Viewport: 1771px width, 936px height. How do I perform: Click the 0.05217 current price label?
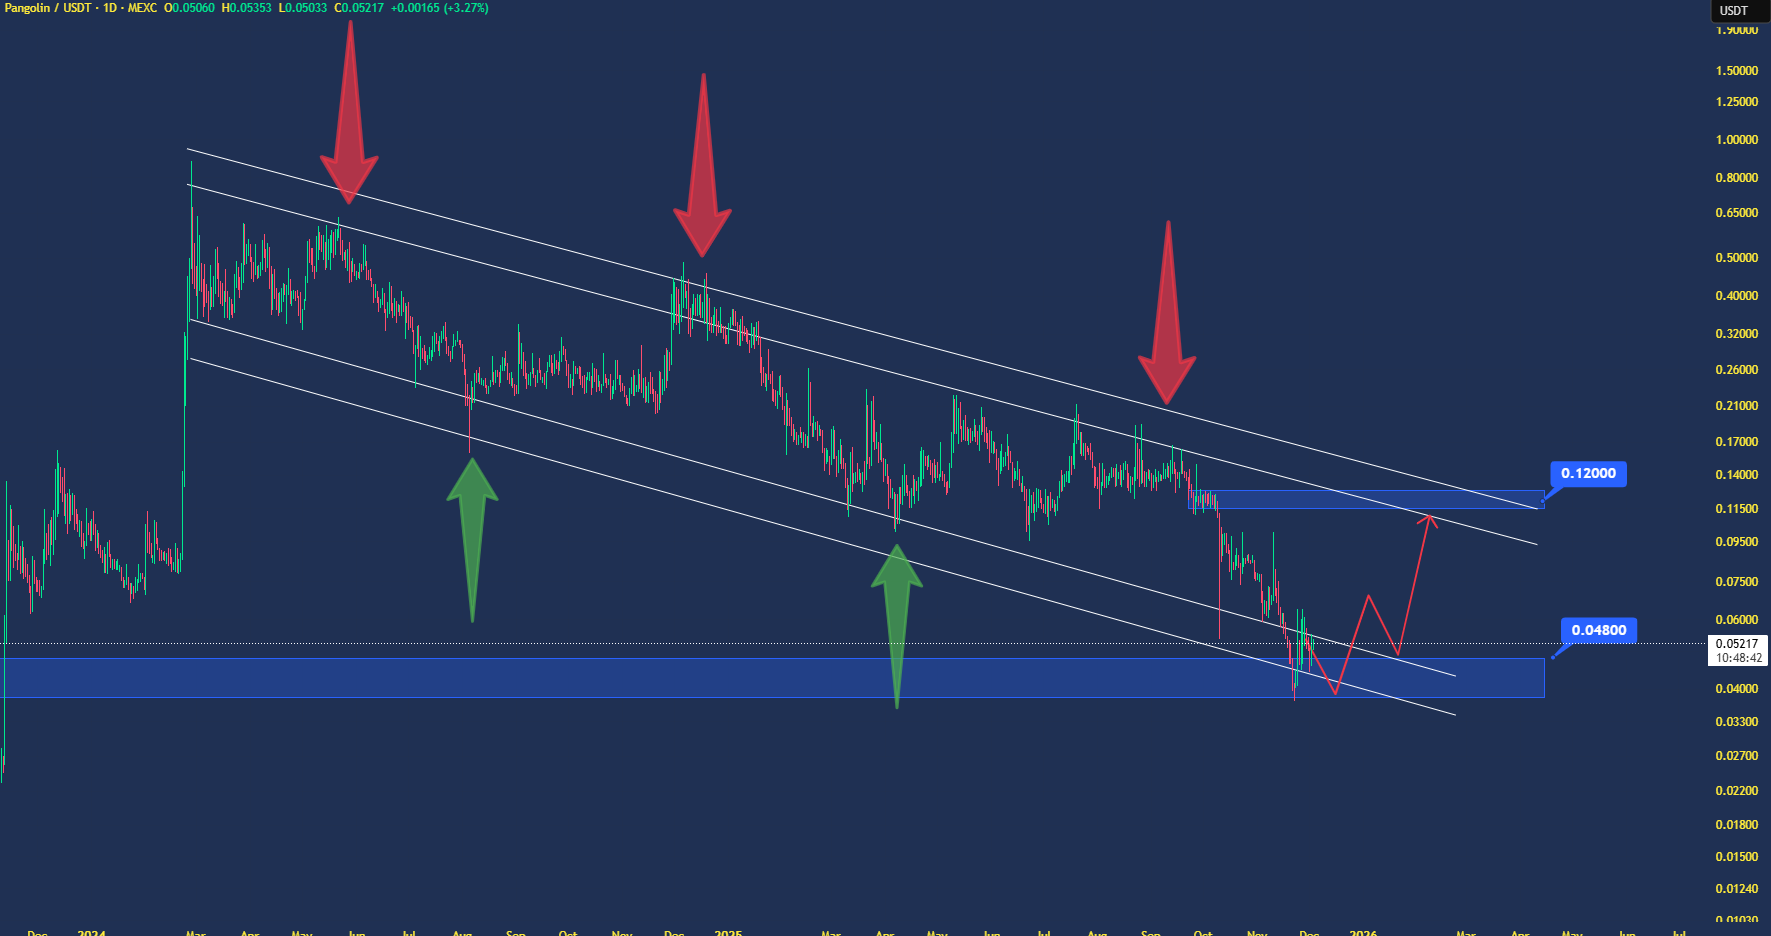[1737, 644]
